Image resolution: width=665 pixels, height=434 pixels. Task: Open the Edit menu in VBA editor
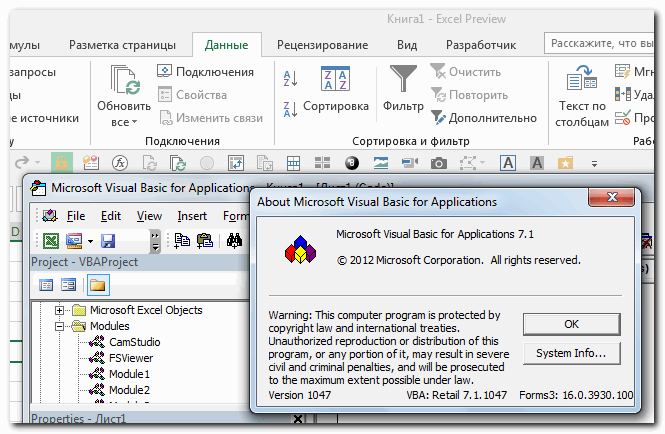click(x=111, y=216)
